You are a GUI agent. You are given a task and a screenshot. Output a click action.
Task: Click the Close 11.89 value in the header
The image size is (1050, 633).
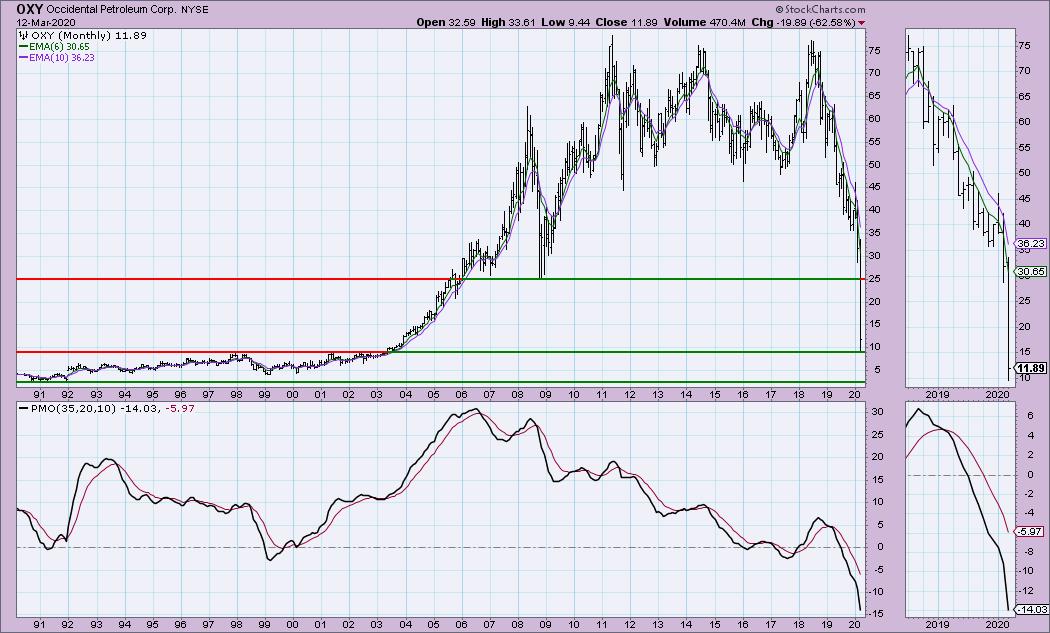tap(626, 22)
